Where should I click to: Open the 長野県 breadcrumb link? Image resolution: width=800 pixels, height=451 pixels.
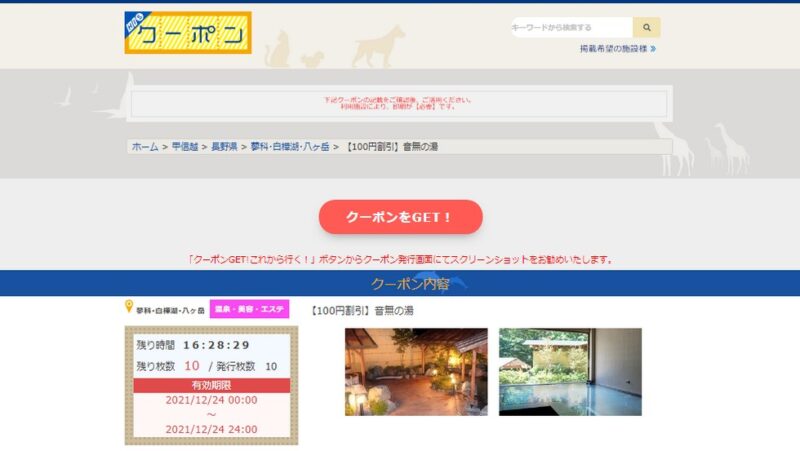(x=224, y=147)
